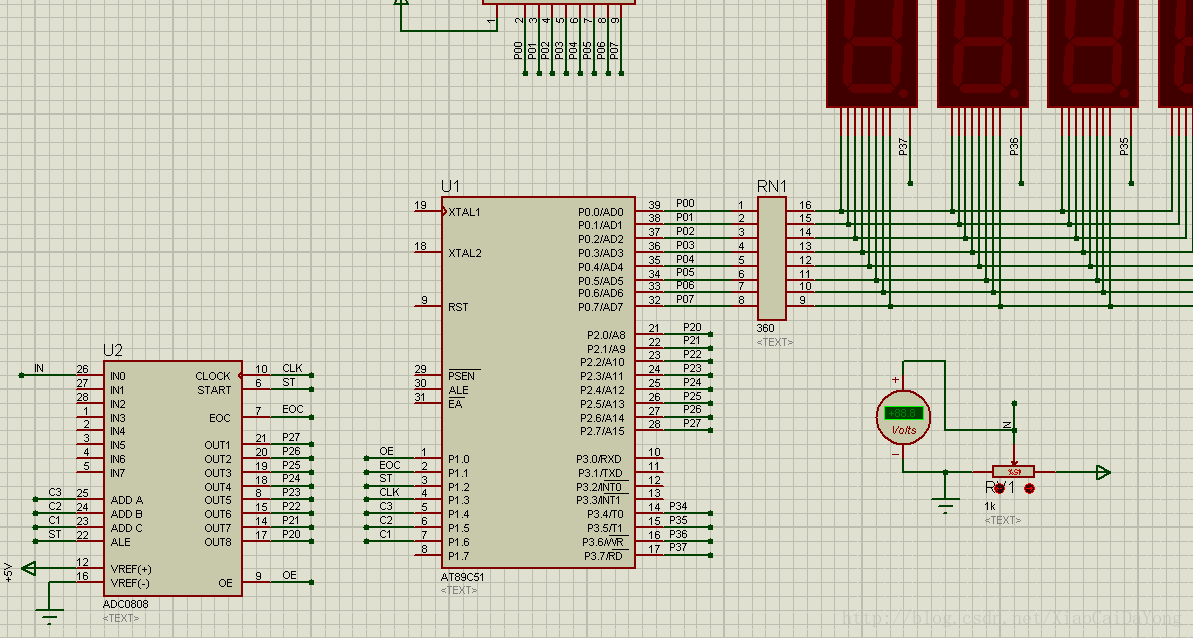Click the OUT8 pin label on U2
Viewport: 1193px width, 638px height.
pos(218,542)
